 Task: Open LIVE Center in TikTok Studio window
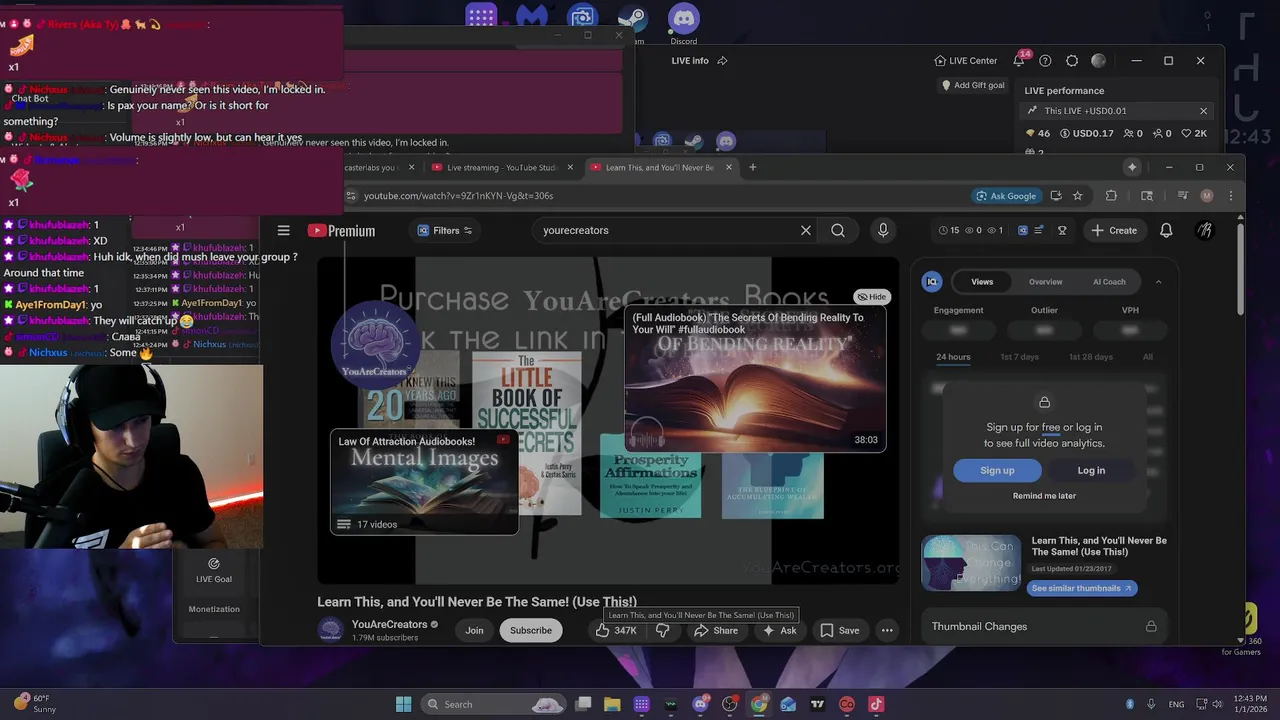click(965, 60)
